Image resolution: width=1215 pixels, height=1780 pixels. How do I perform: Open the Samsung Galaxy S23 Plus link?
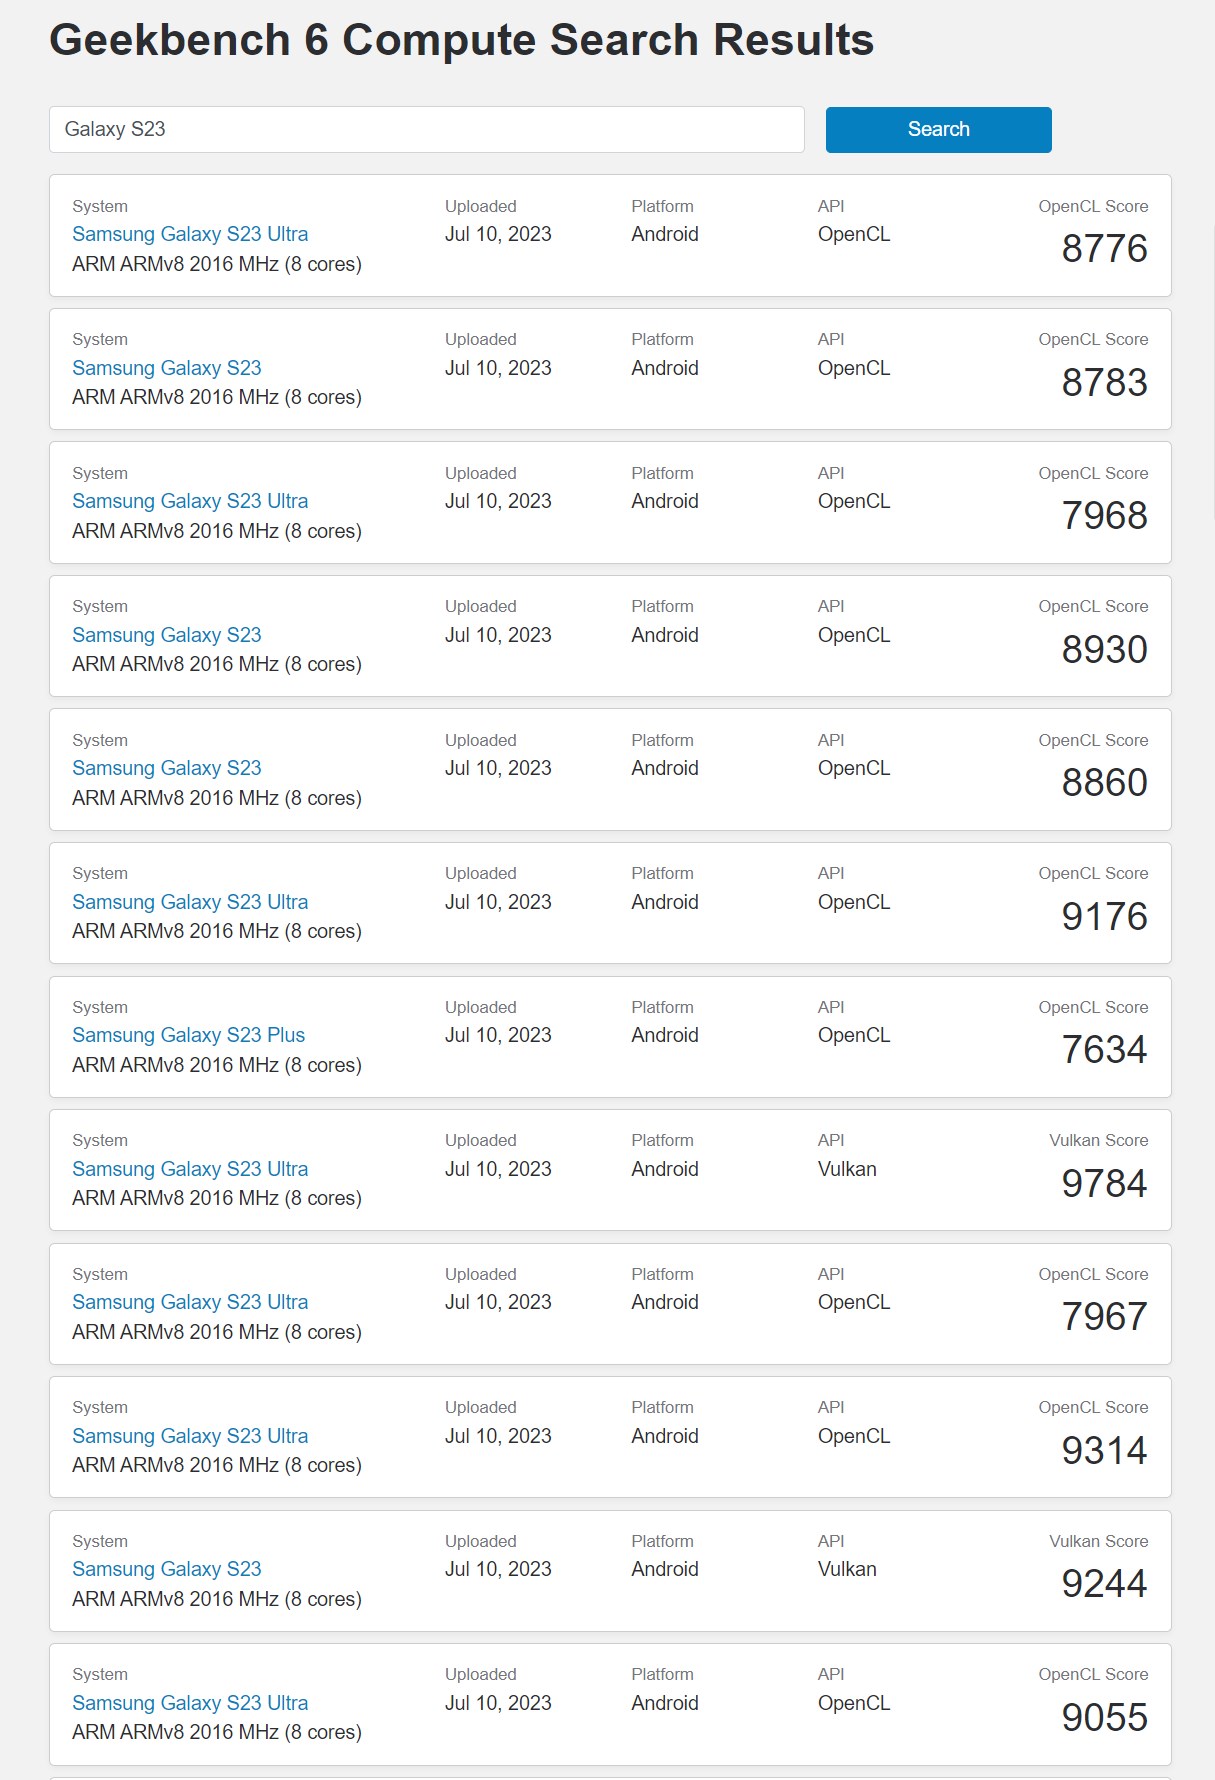click(188, 1035)
